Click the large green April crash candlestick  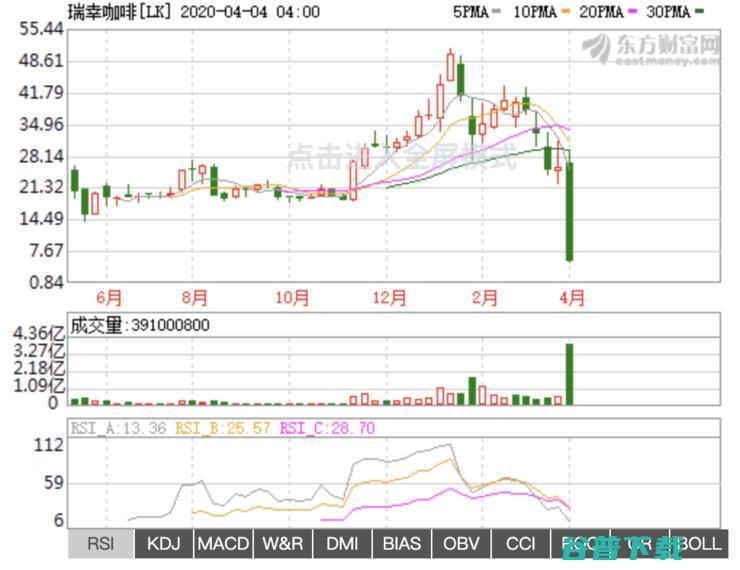point(570,211)
